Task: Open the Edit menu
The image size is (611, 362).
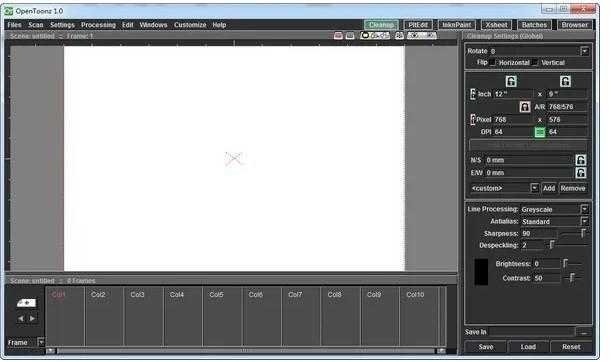Action: 127,25
